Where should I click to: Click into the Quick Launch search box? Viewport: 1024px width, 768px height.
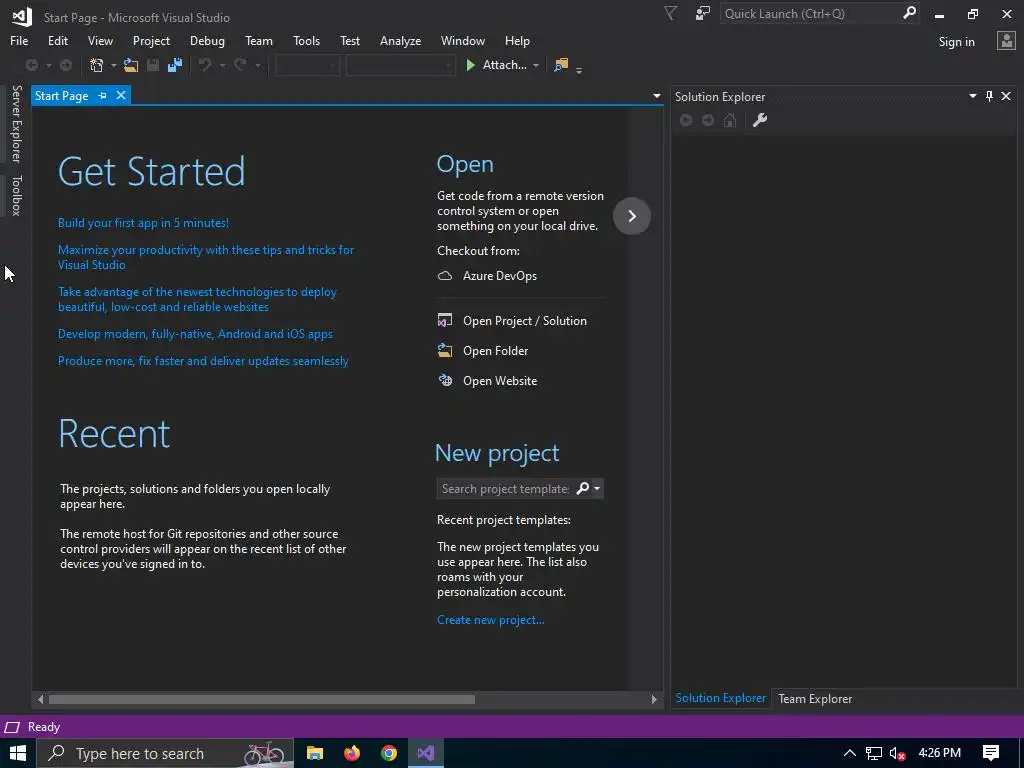coord(810,13)
